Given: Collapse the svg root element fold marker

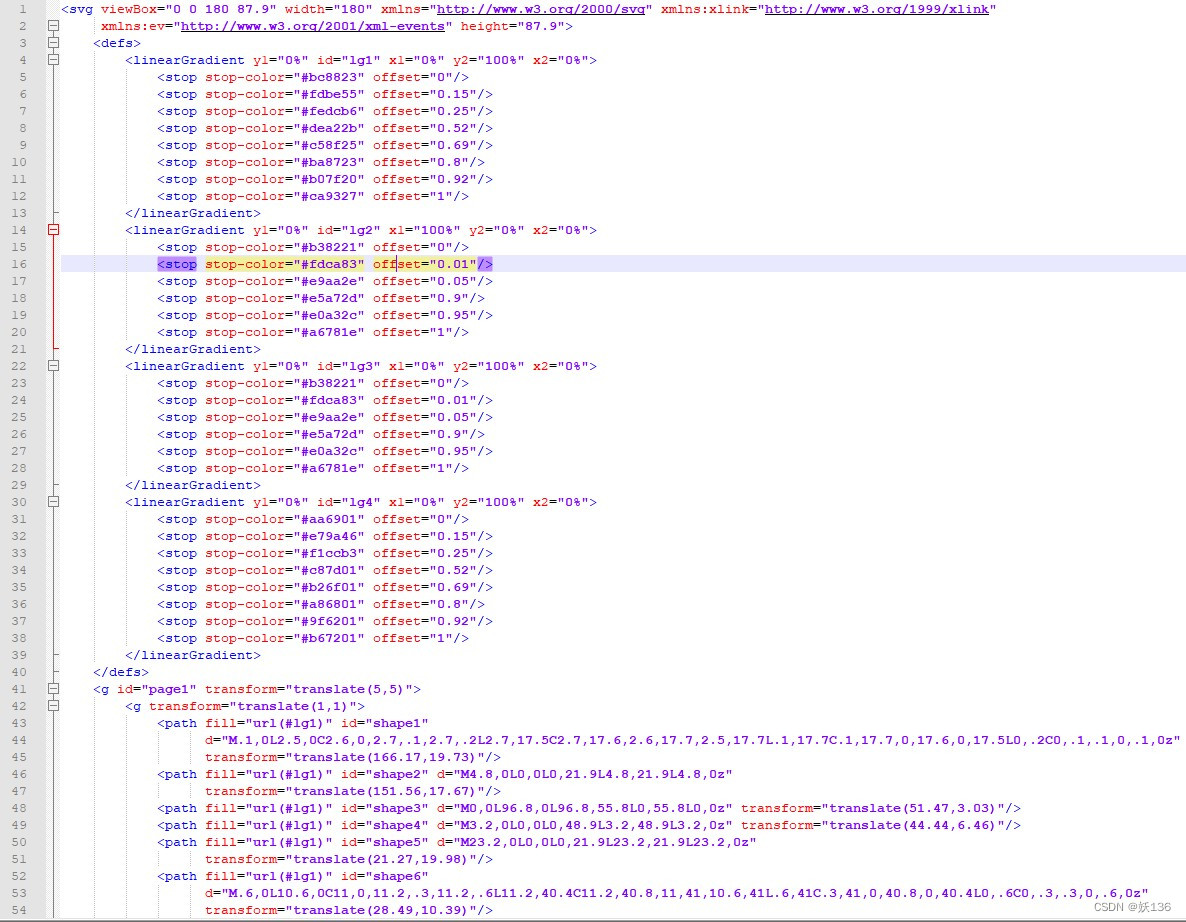Looking at the screenshot, I should pyautogui.click(x=54, y=26).
